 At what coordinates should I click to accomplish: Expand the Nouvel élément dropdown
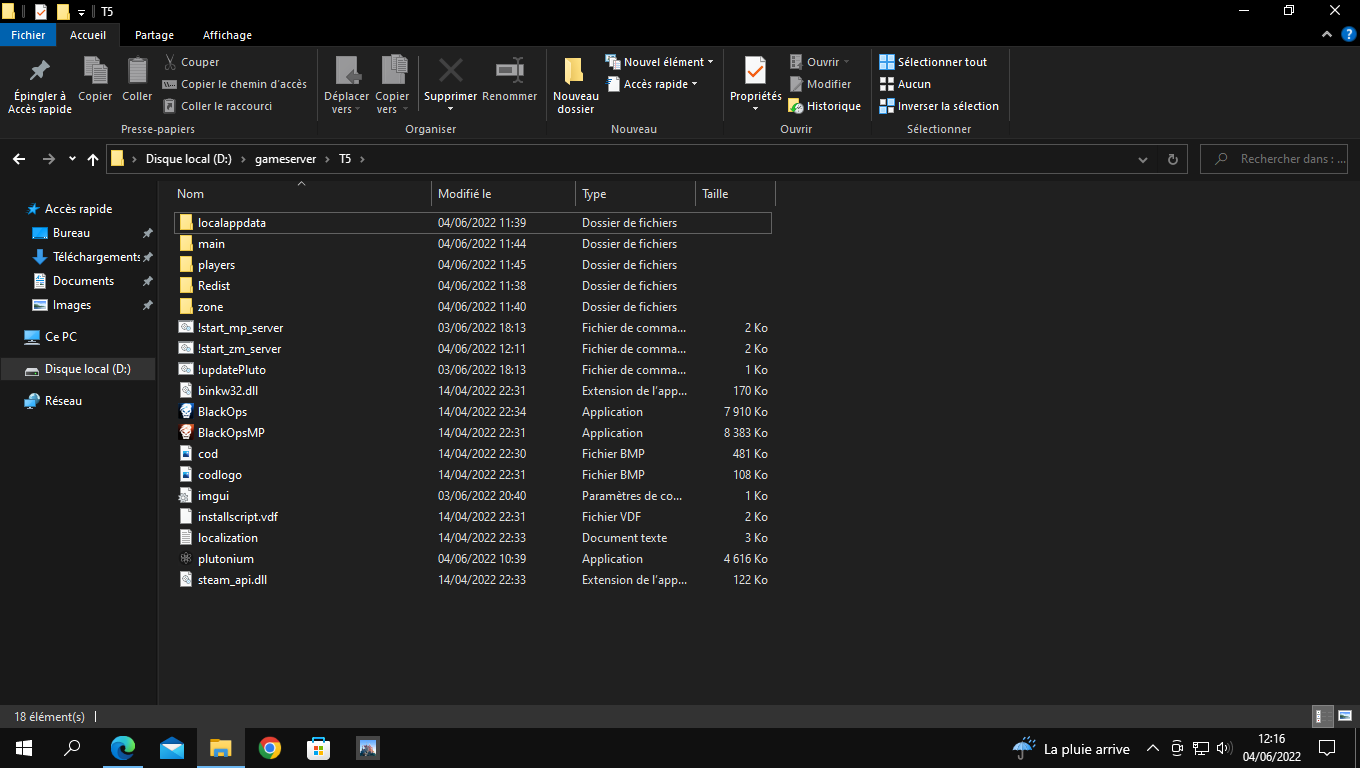(x=662, y=62)
